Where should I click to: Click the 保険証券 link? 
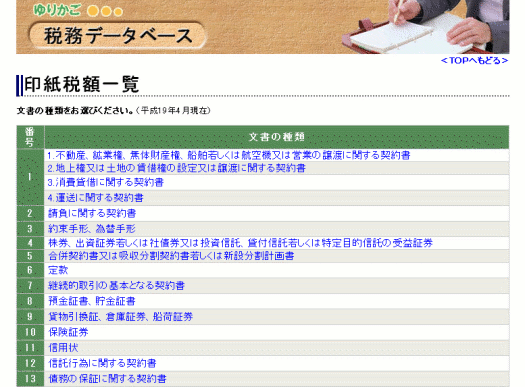click(x=68, y=332)
